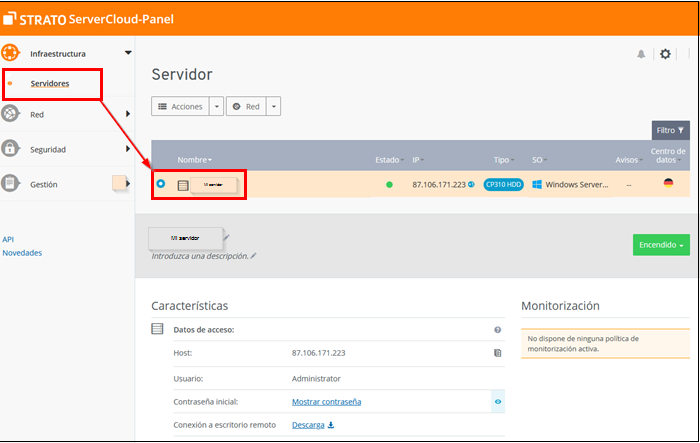The width and height of the screenshot is (700, 443).
Task: Expand the Seguridad menu arrow
Action: [128, 148]
